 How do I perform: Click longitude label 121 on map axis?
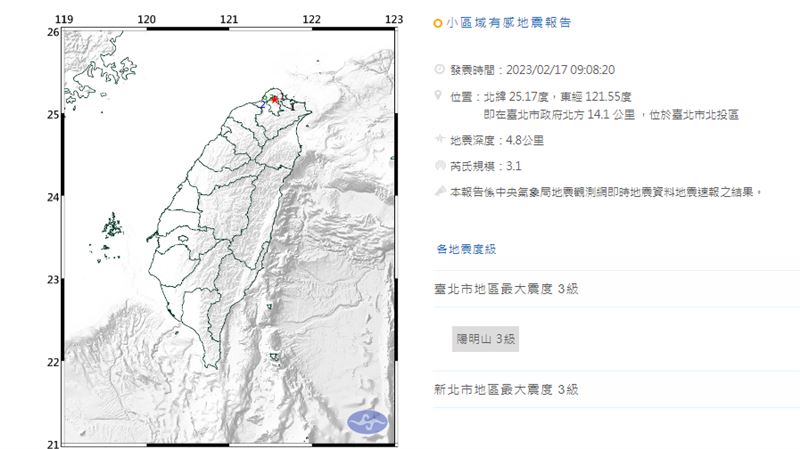pyautogui.click(x=229, y=19)
